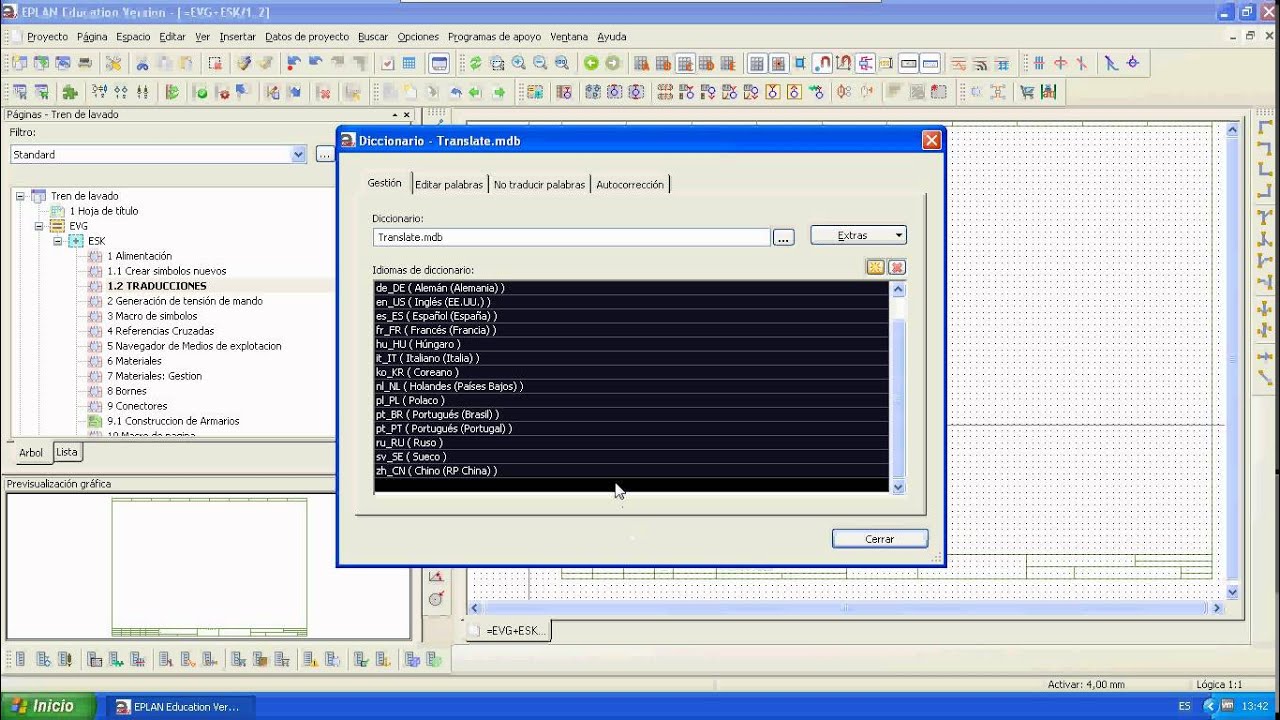The width and height of the screenshot is (1280, 720).
Task: Click the blue table grid toolbar icon
Action: pyautogui.click(x=409, y=63)
